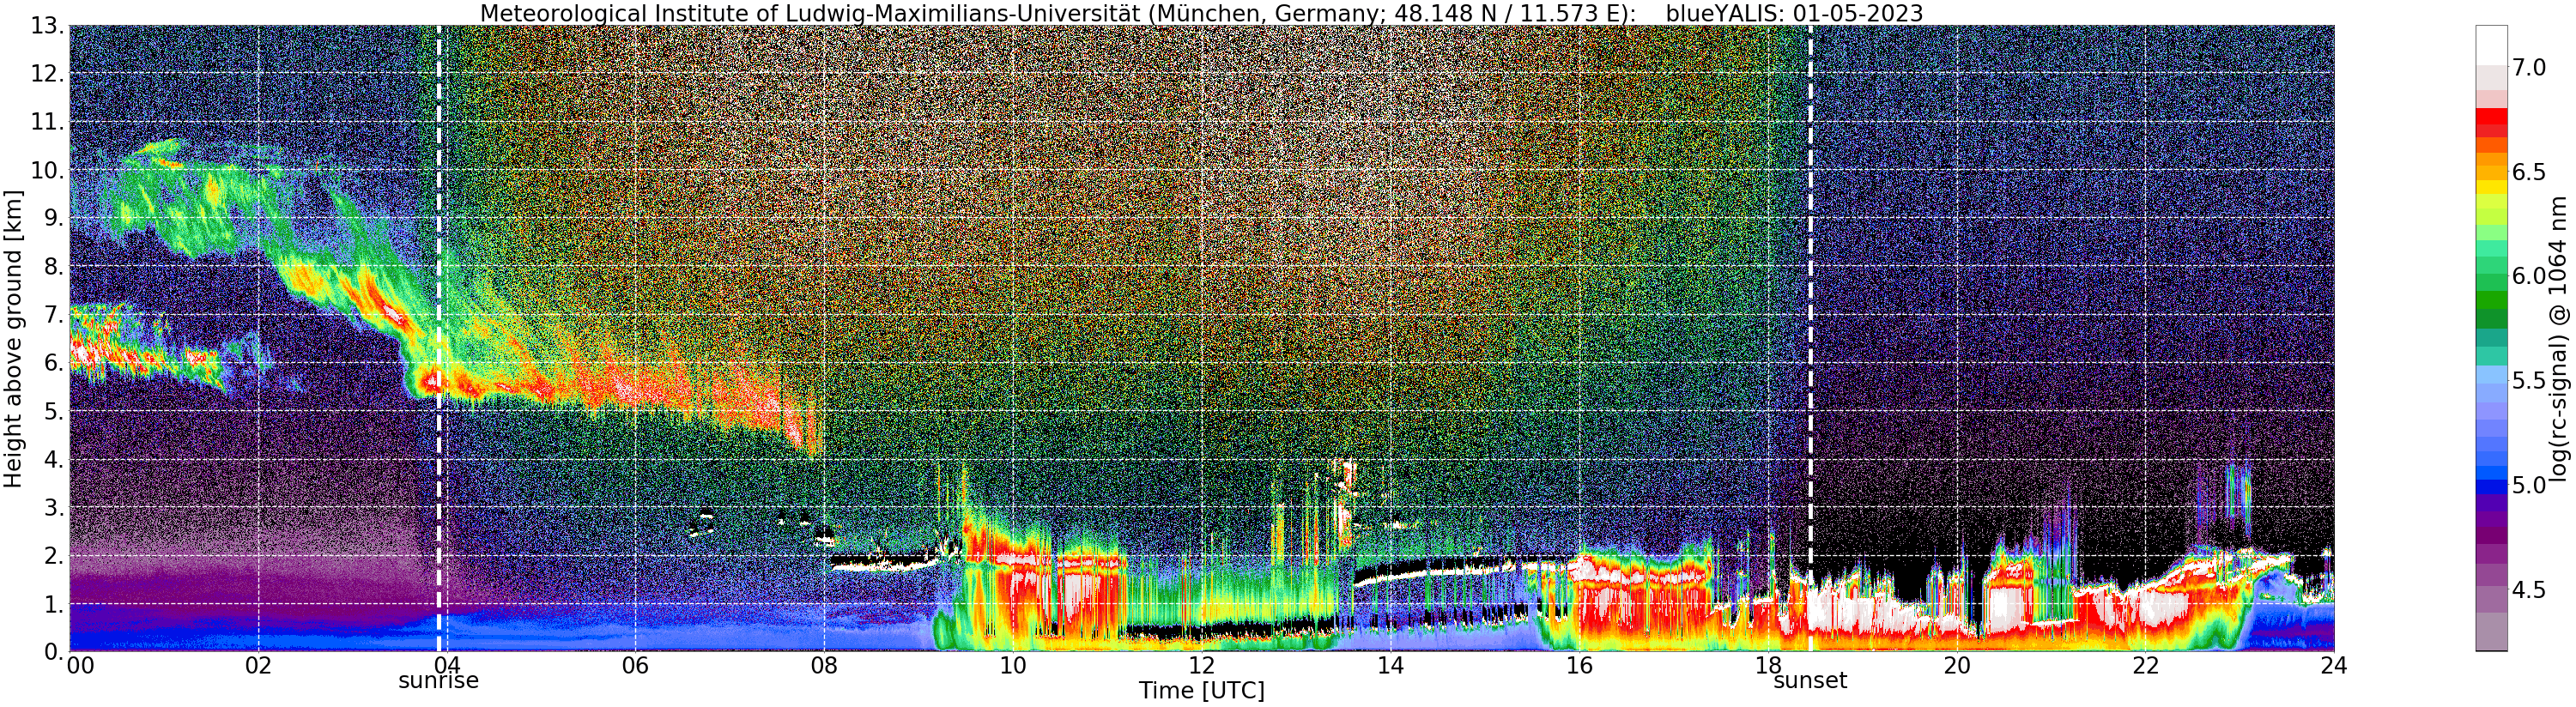Click the height-axis tick label '0.'
The width and height of the screenshot is (2576, 707).
pyautogui.click(x=53, y=652)
